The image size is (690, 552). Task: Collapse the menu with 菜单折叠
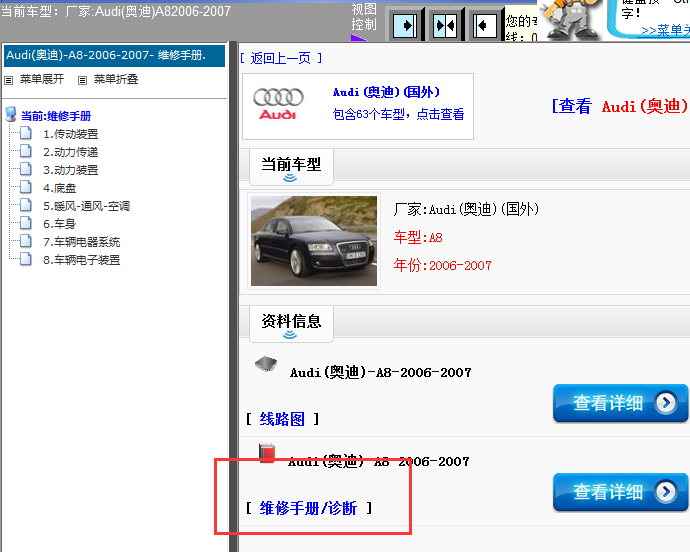[116, 79]
